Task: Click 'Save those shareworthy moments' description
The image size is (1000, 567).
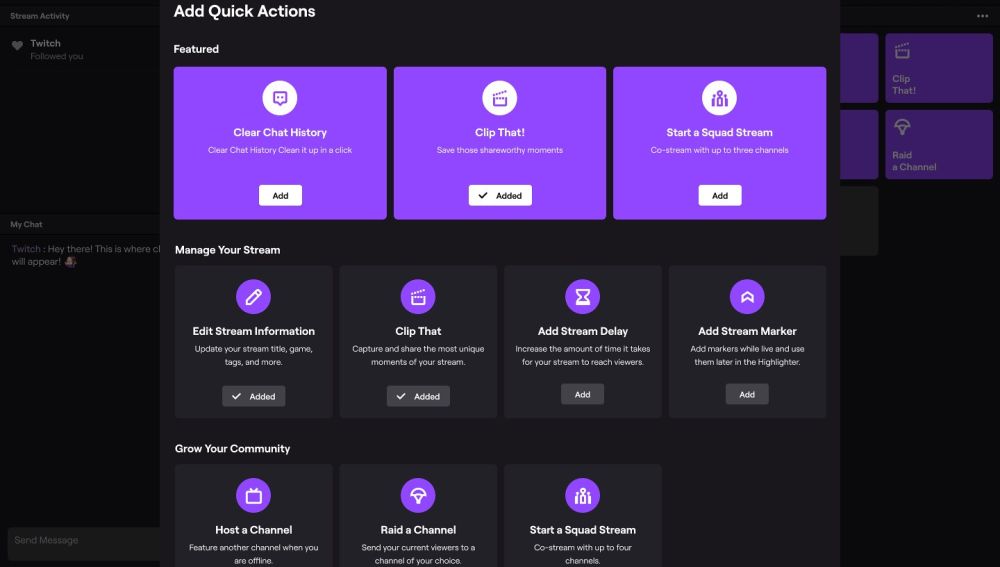Action: pos(499,151)
